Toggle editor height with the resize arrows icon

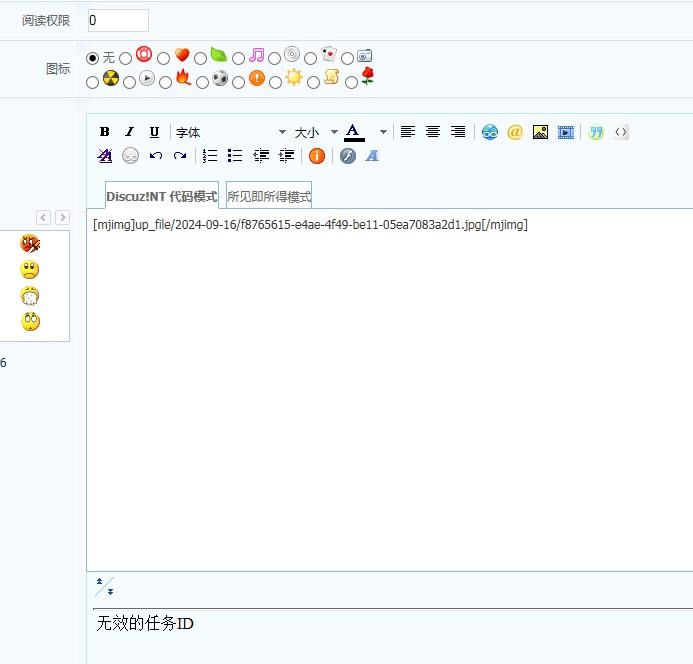105,587
